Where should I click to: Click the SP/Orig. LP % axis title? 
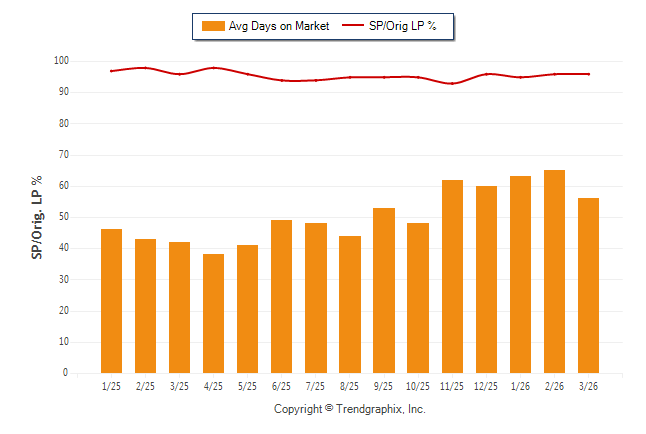coord(37,217)
